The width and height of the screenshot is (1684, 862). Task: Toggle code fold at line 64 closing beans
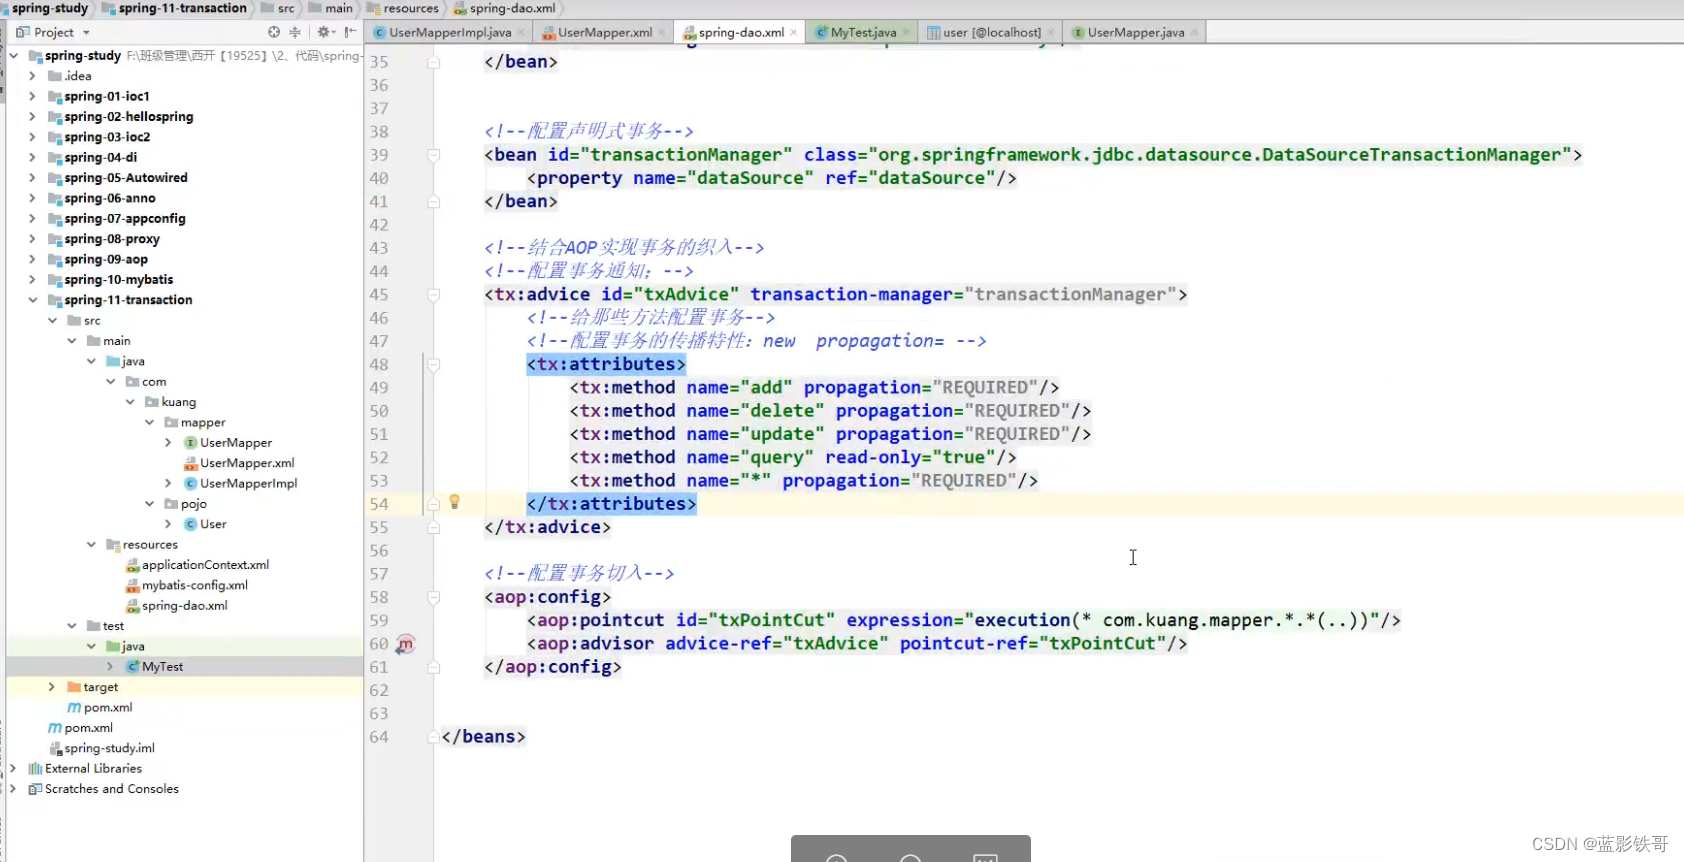[x=433, y=738]
